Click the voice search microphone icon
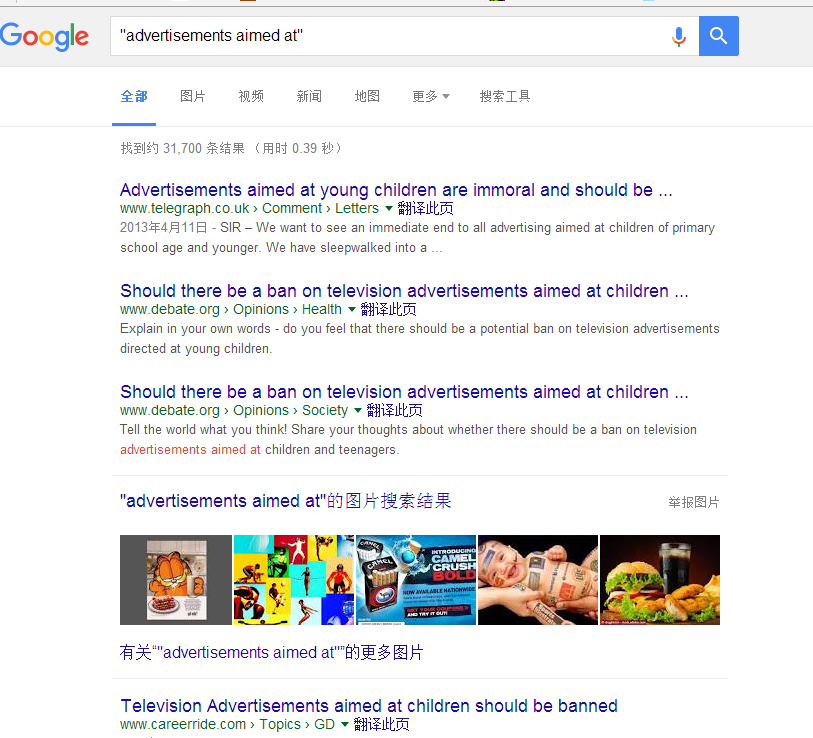 click(679, 36)
